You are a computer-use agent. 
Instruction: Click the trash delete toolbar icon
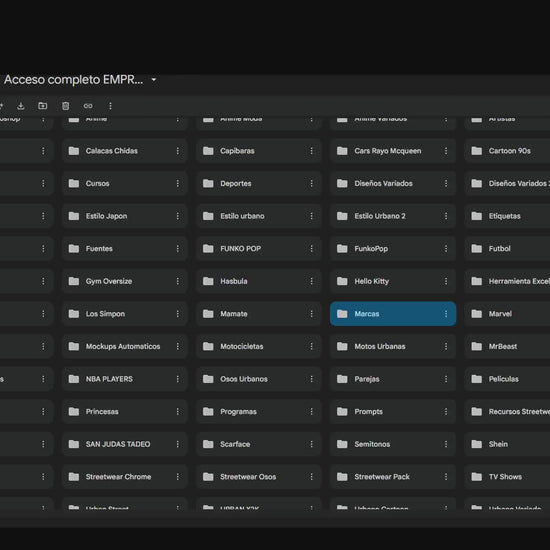pyautogui.click(x=66, y=106)
